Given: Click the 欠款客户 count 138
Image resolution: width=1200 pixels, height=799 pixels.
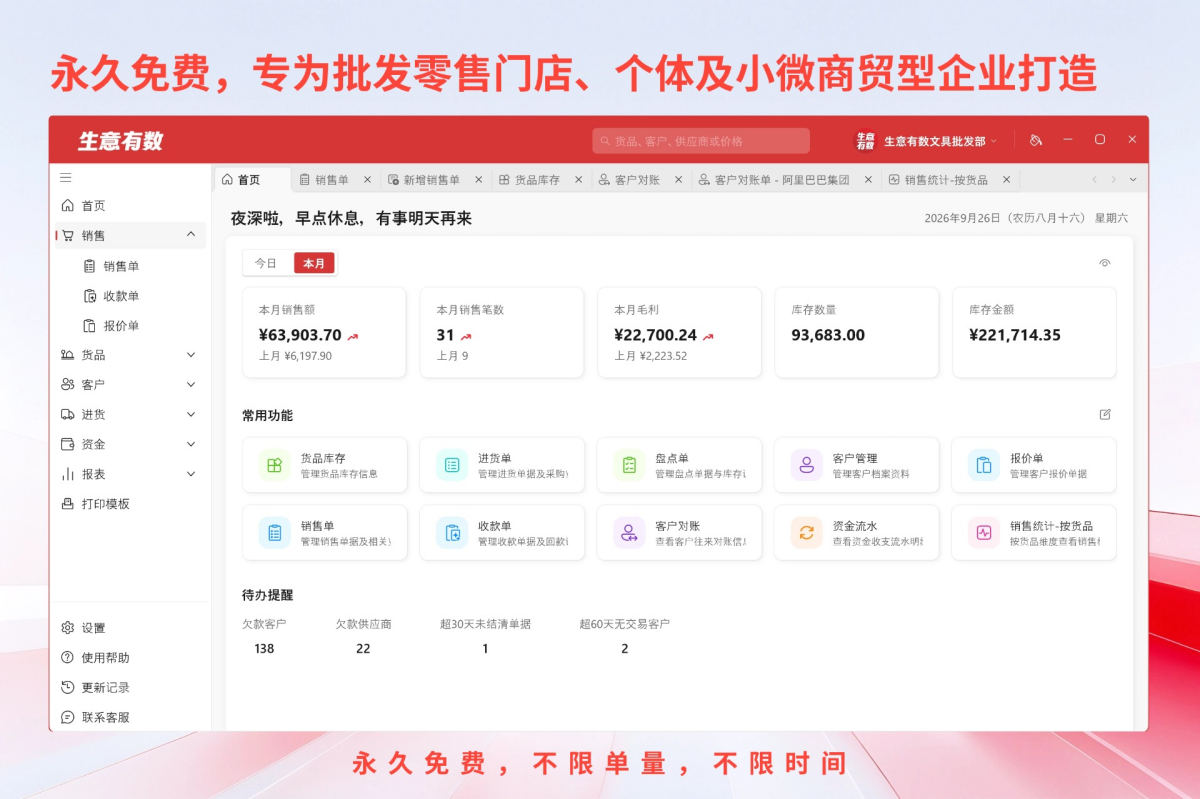Looking at the screenshot, I should pos(264,649).
